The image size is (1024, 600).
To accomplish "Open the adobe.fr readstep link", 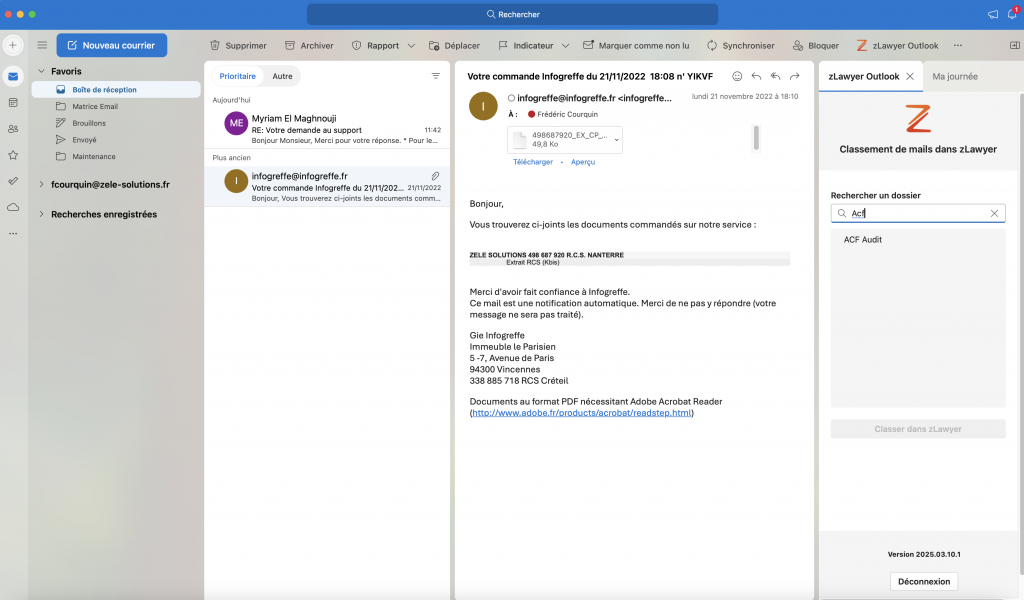I will [x=581, y=412].
